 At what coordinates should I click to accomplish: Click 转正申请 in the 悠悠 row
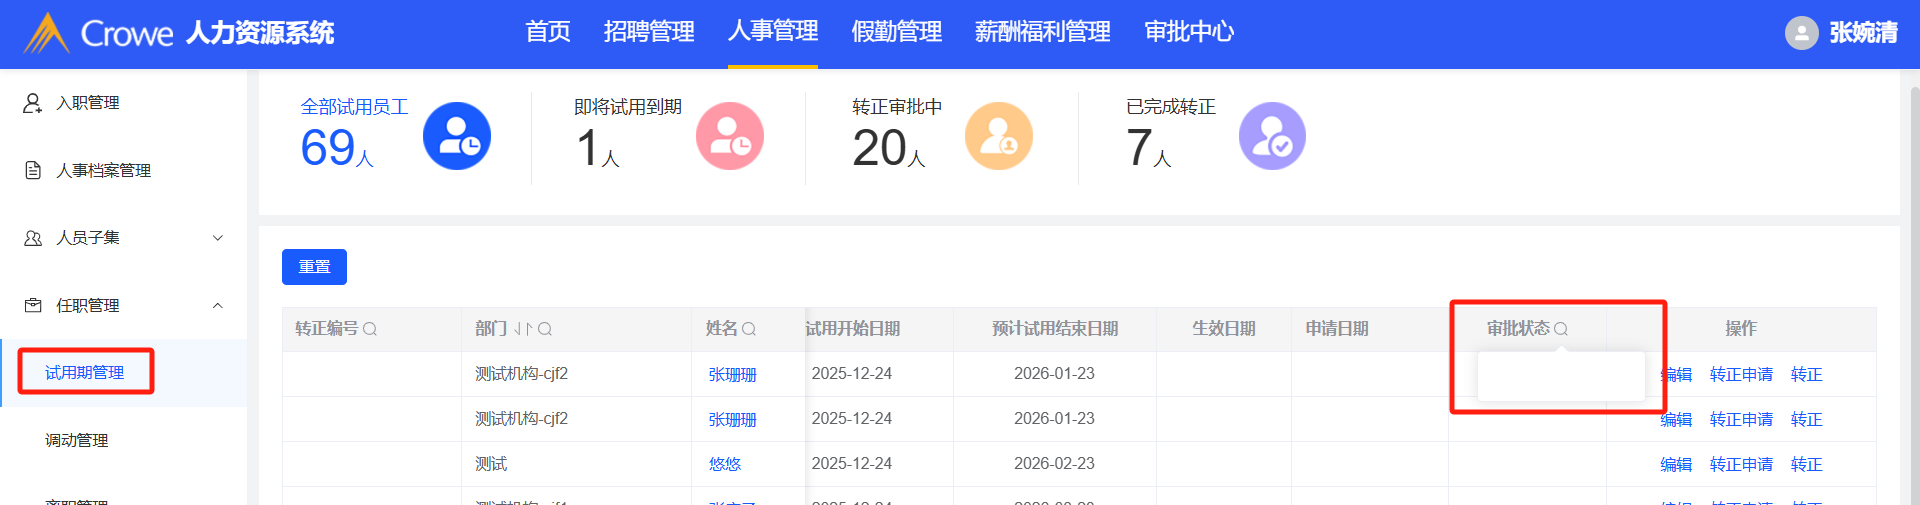(1741, 464)
